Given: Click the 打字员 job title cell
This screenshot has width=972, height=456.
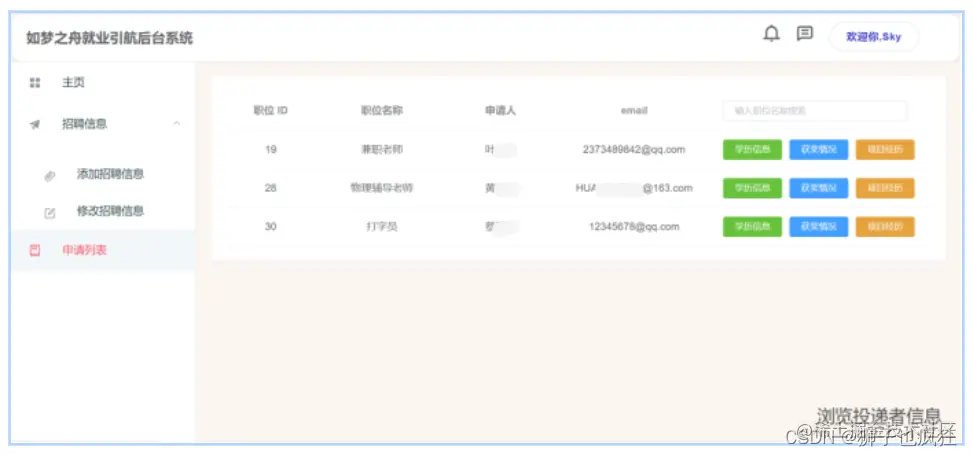Looking at the screenshot, I should pos(382,227).
